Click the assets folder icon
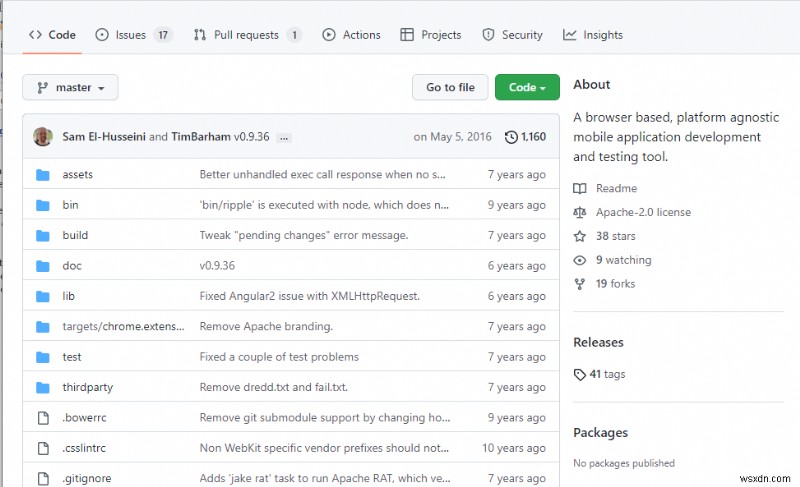 pyautogui.click(x=43, y=175)
